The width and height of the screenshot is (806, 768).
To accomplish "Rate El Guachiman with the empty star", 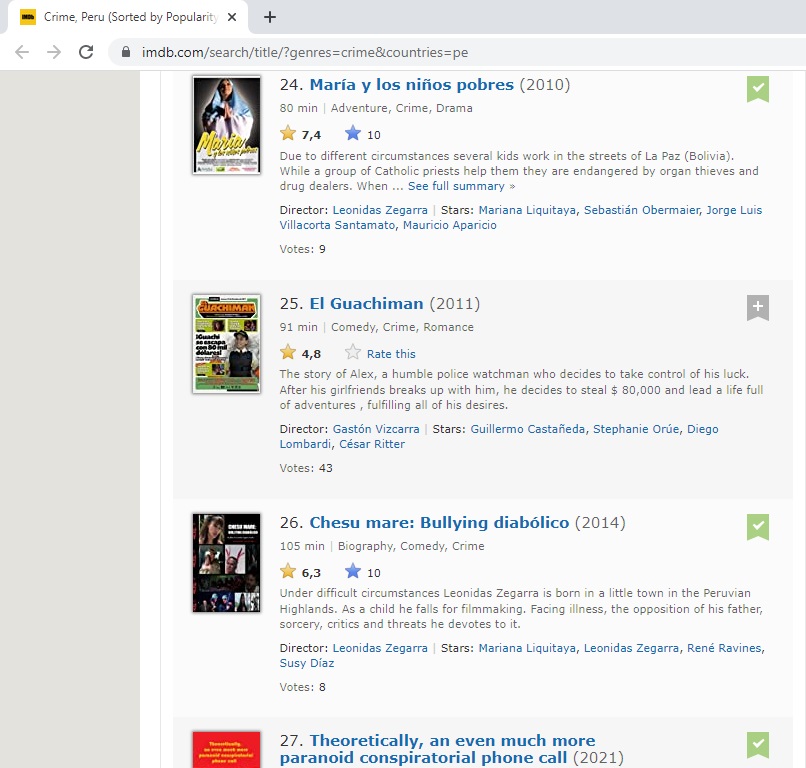I will click(x=353, y=353).
